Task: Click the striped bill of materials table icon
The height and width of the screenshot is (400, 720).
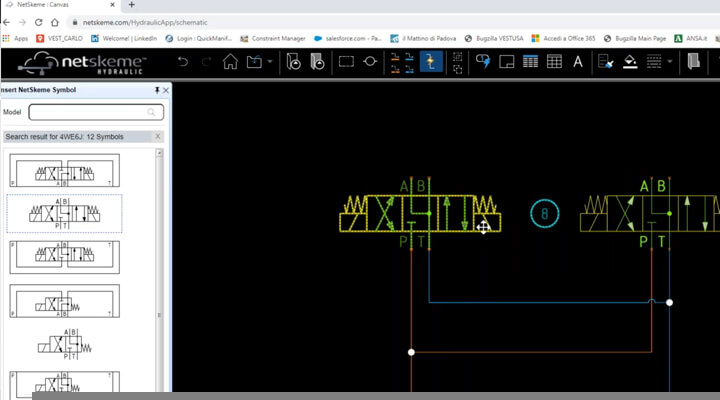Action: [x=530, y=62]
